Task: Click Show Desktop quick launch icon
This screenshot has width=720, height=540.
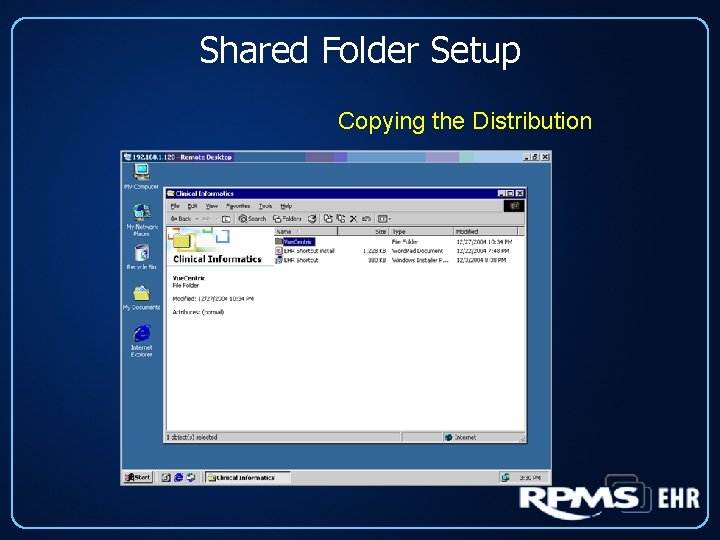Action: [x=166, y=478]
